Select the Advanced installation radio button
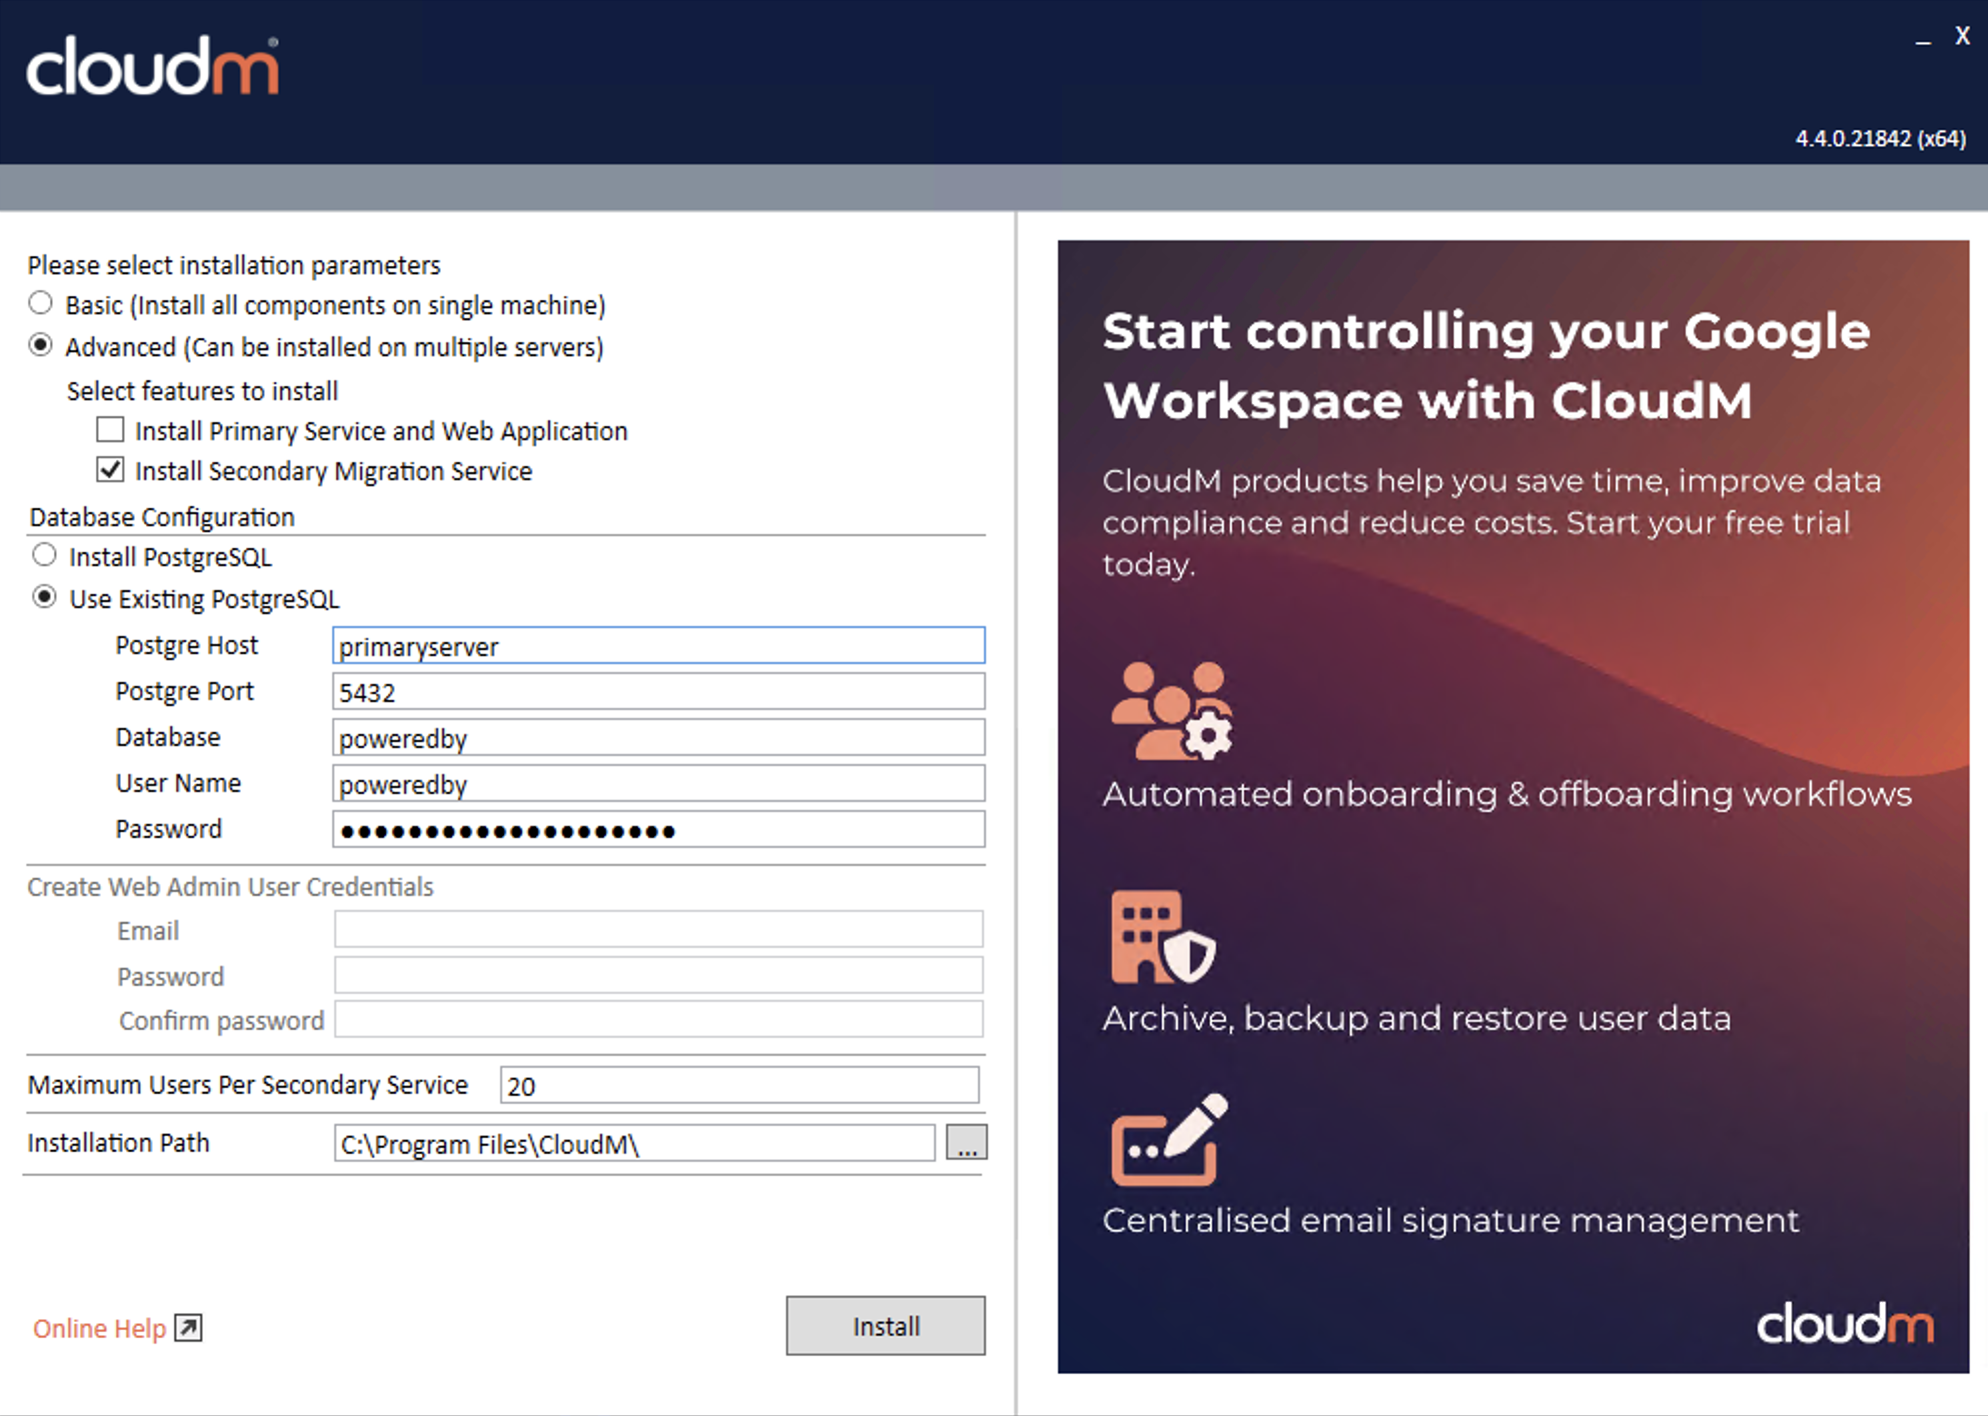 tap(41, 345)
